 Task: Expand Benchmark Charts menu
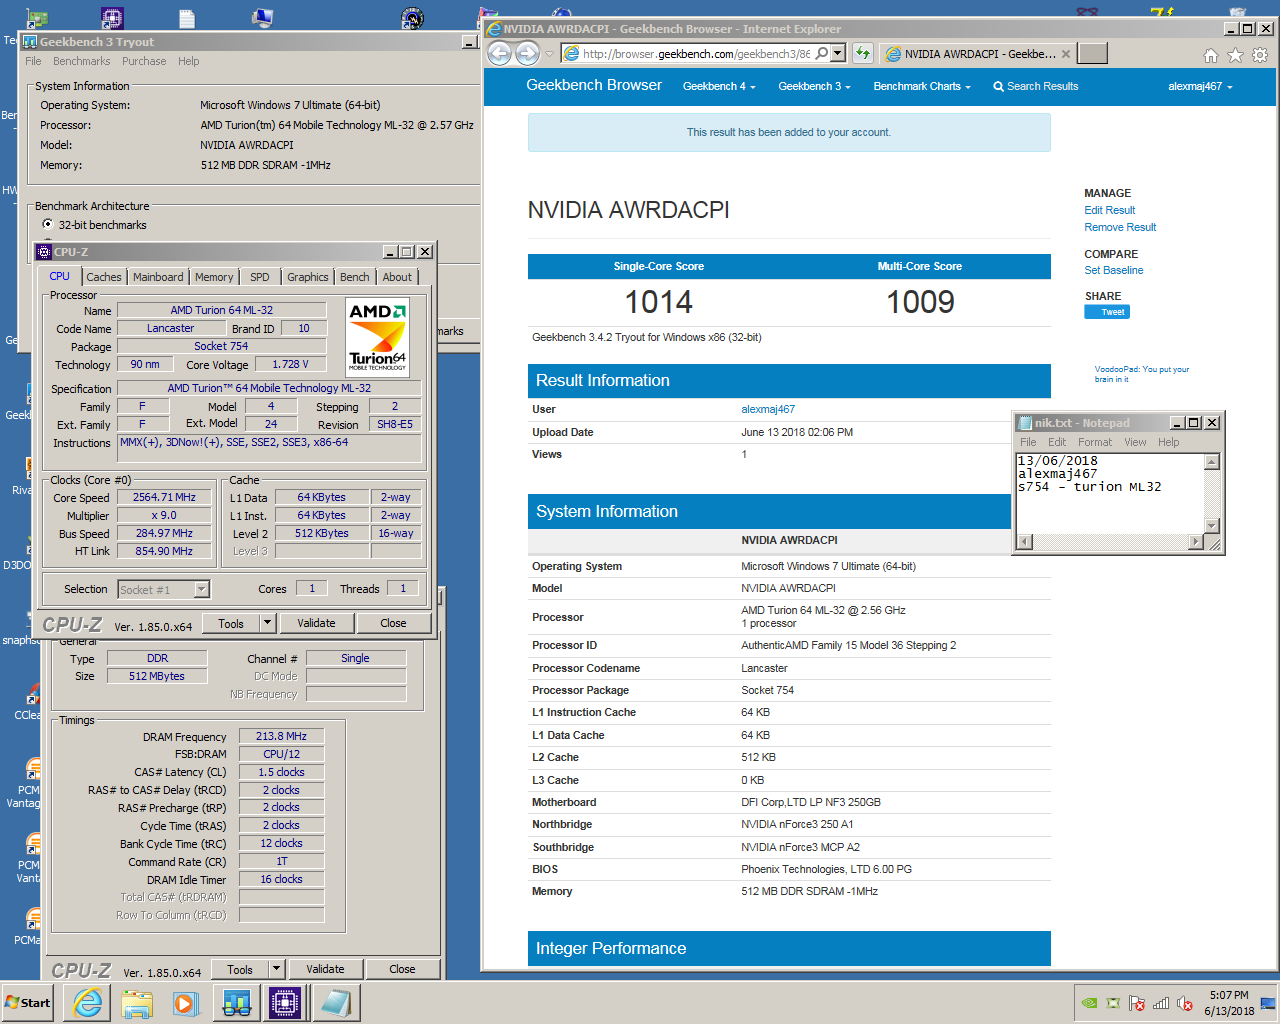click(922, 86)
